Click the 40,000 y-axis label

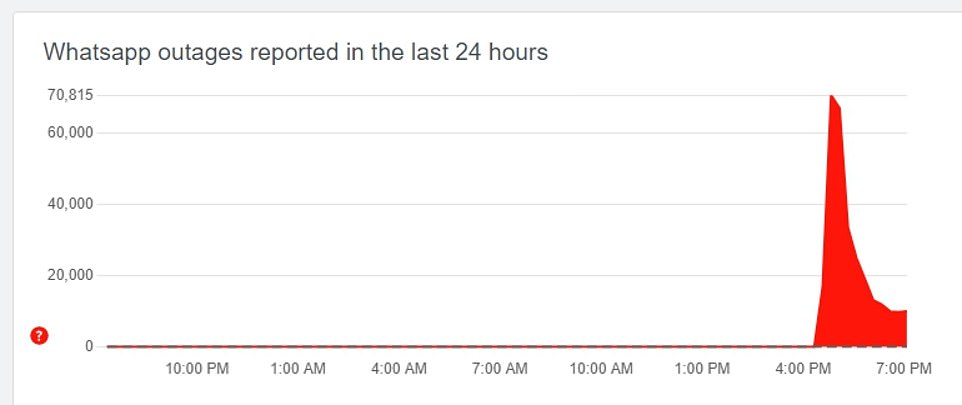(x=71, y=204)
